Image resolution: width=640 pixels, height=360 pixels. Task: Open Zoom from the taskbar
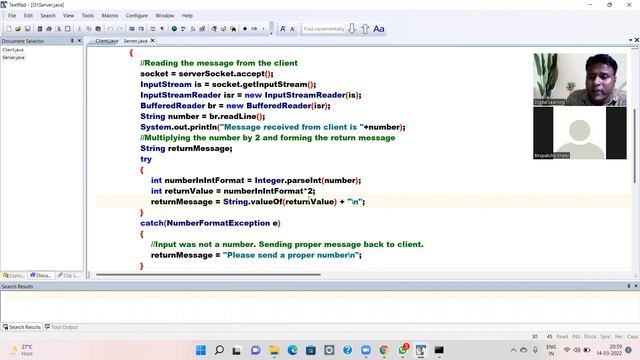366,350
